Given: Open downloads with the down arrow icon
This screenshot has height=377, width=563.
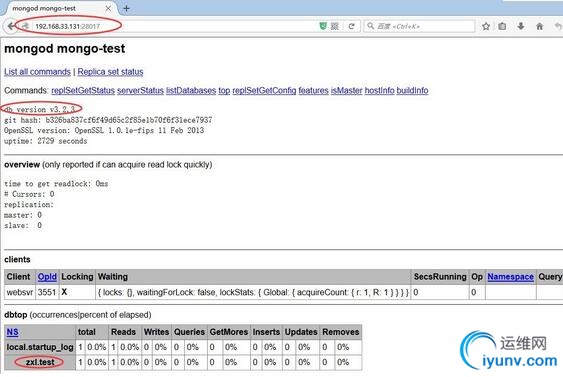Looking at the screenshot, I should point(521,26).
